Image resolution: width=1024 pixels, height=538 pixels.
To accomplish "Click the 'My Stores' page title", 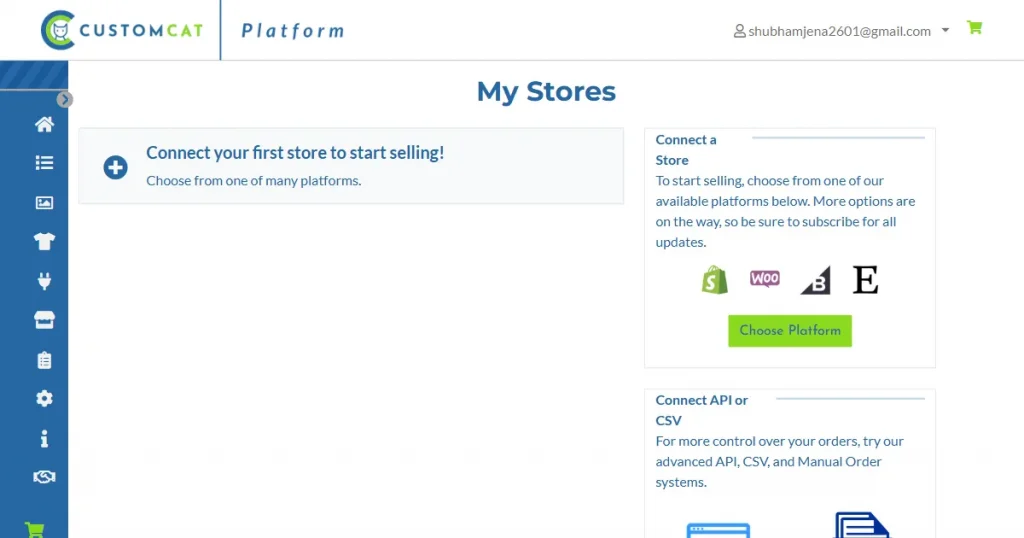I will coord(546,91).
